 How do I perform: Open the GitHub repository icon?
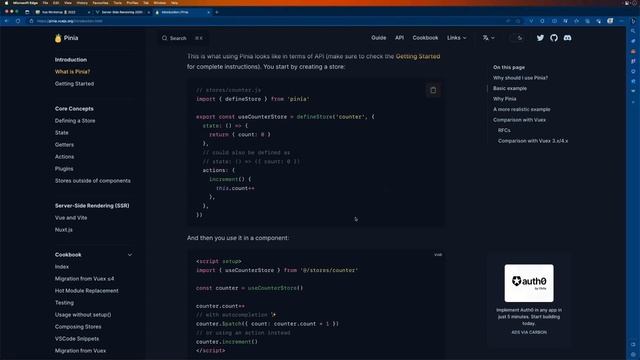click(554, 38)
